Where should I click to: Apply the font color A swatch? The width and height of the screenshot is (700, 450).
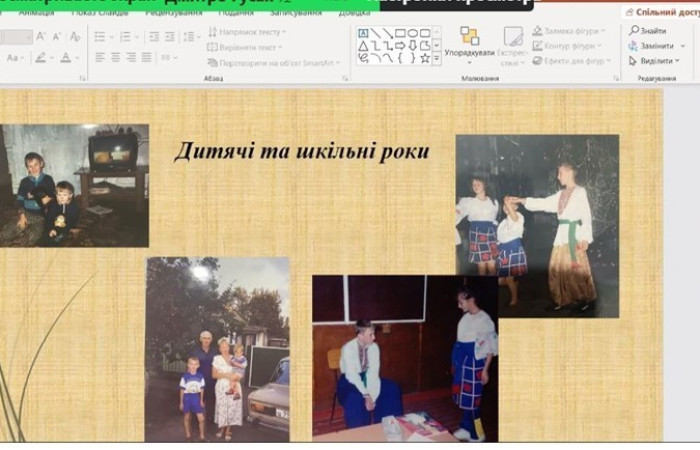[x=66, y=57]
